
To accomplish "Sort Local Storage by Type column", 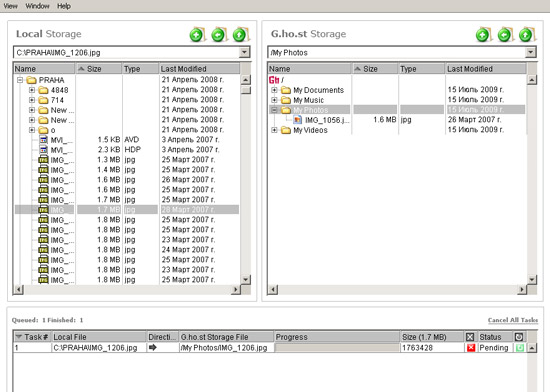I will [x=140, y=69].
